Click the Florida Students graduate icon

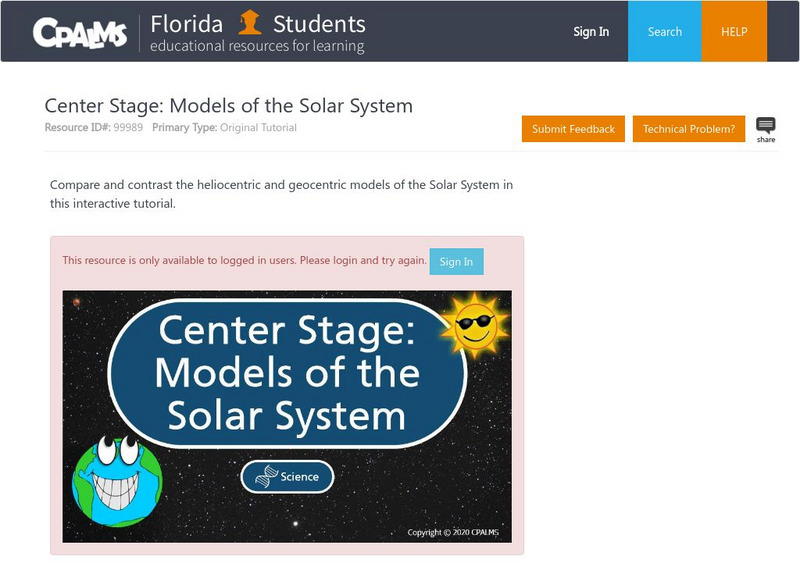[x=250, y=22]
